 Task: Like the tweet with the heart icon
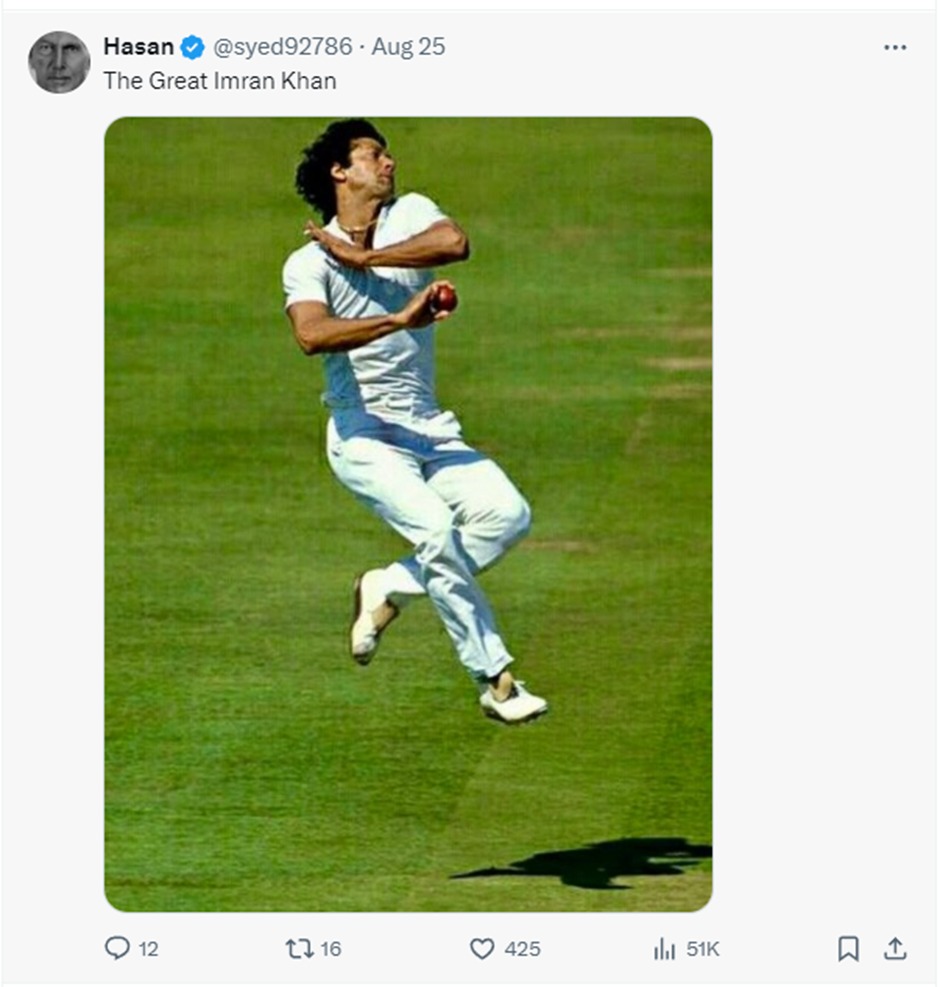482,948
